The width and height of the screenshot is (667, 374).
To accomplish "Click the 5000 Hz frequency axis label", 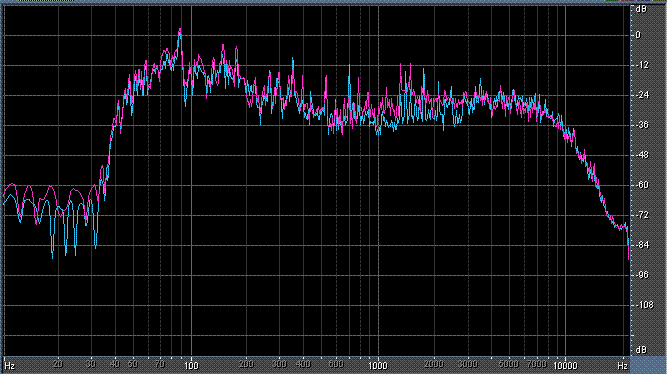I will [x=508, y=364].
